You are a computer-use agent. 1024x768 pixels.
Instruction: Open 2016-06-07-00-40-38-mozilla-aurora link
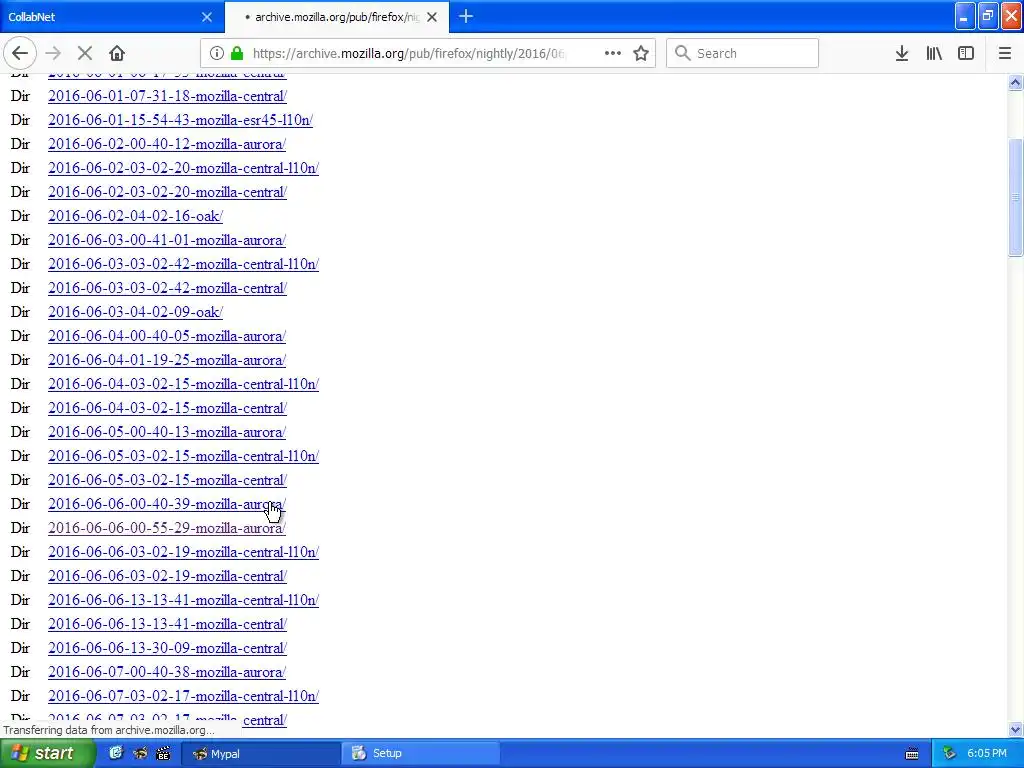point(167,672)
